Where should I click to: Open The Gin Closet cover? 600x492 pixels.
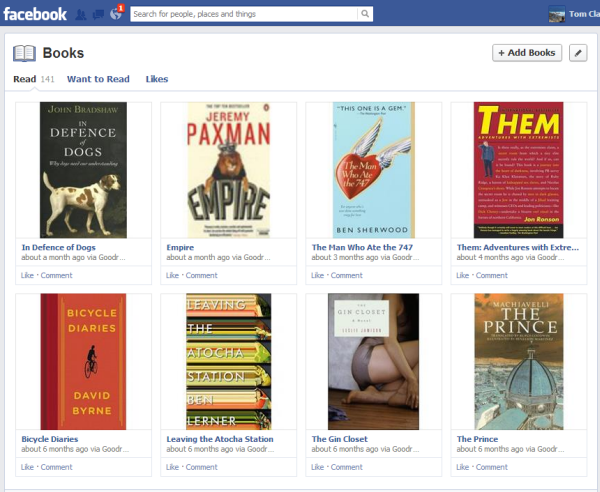pyautogui.click(x=373, y=362)
